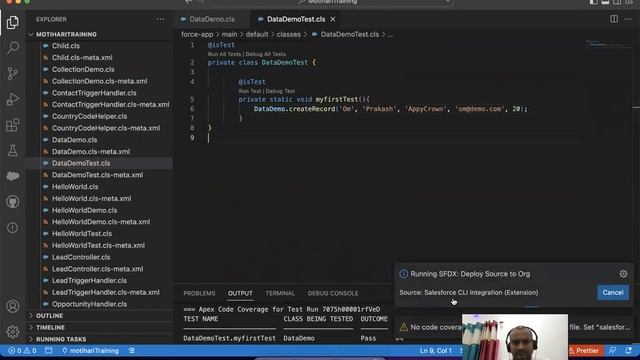
Task: Click the feedback icon next to Prettier
Action: (x=612, y=351)
